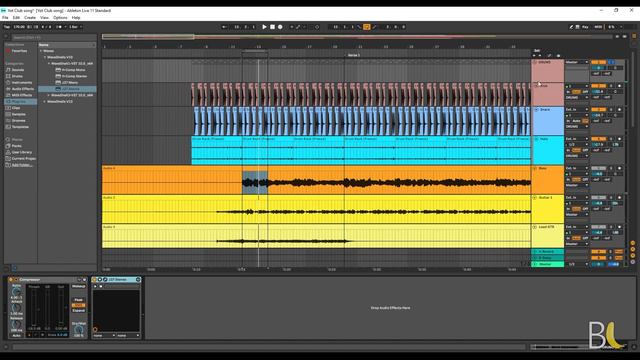Expand second WaveShell1-VST tree node

pos(49,95)
